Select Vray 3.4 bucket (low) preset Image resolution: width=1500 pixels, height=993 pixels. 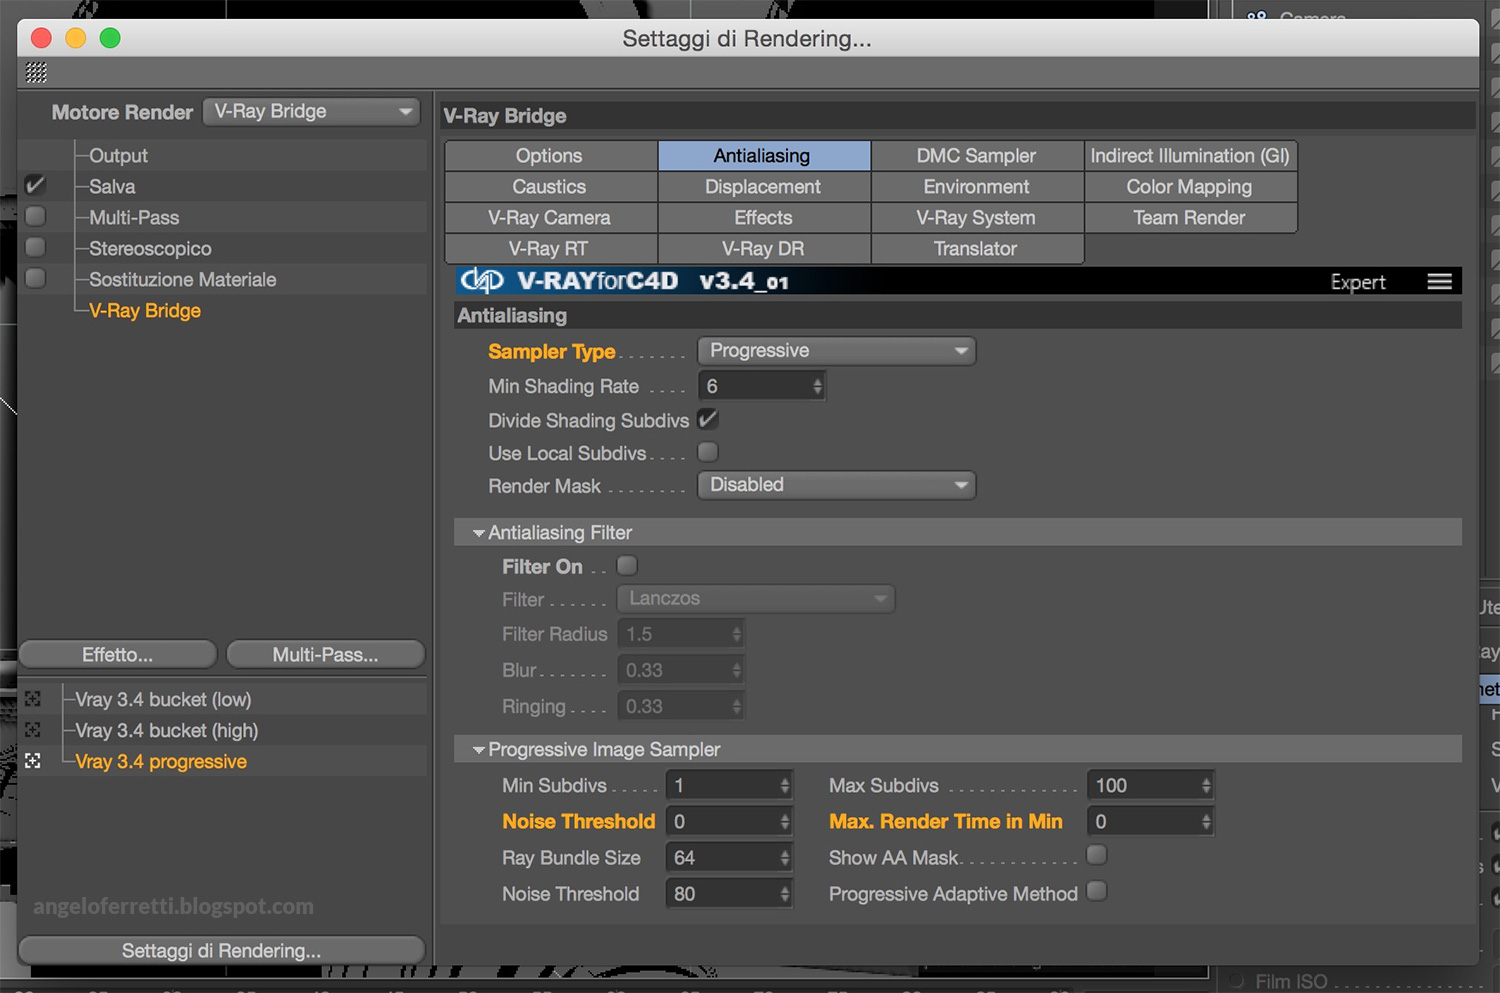tap(163, 699)
